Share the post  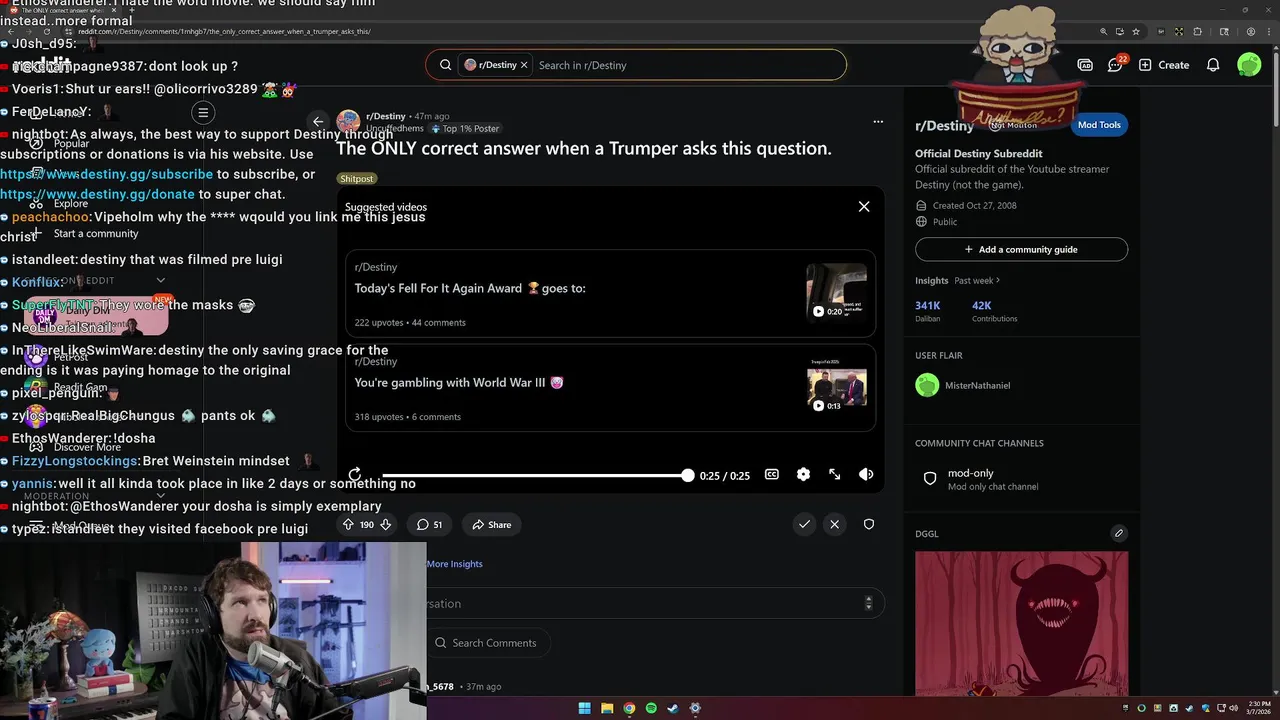point(491,524)
